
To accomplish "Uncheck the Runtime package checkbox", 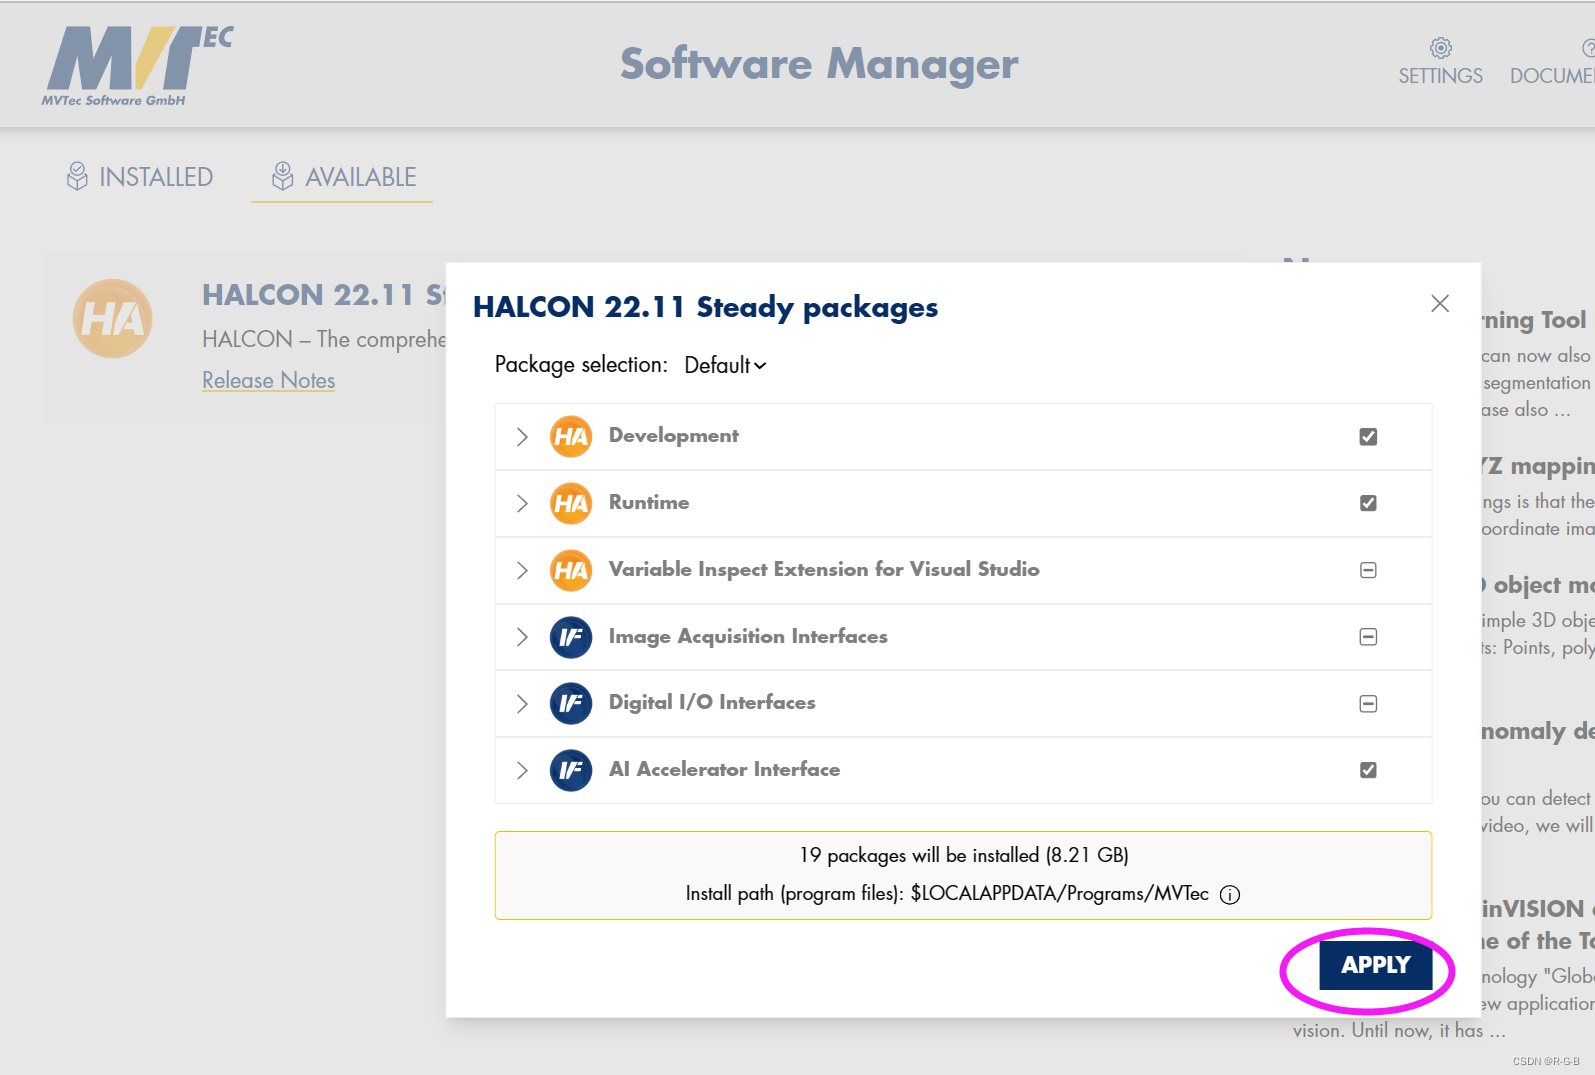I will click(x=1368, y=503).
